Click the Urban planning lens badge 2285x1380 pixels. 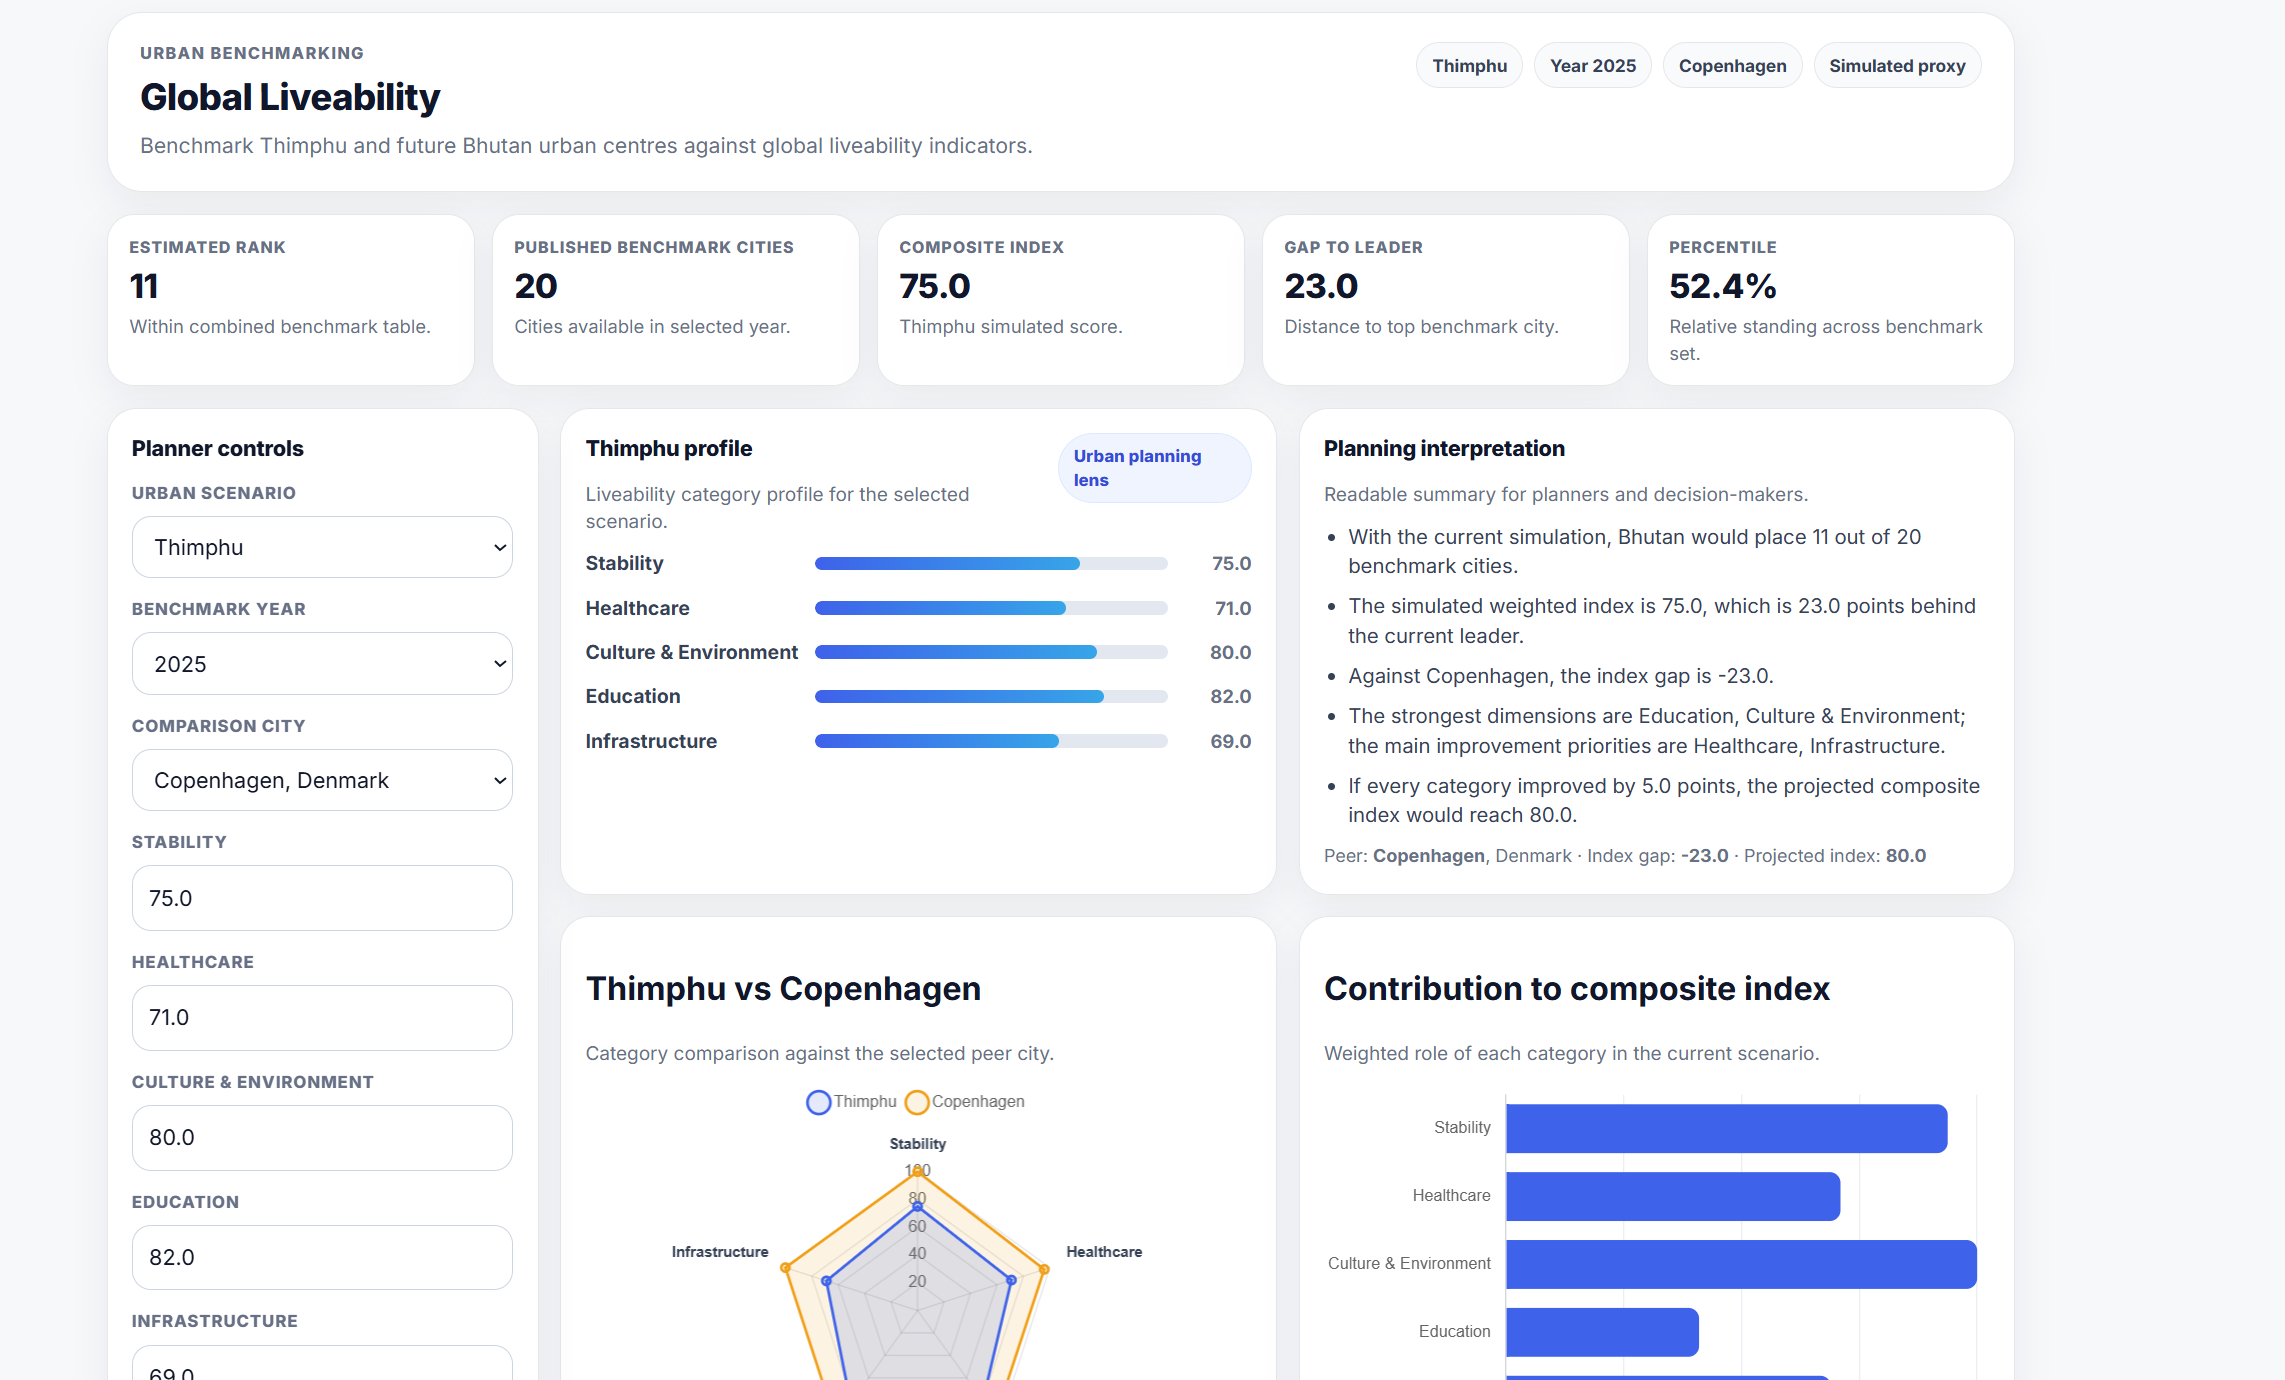point(1153,468)
